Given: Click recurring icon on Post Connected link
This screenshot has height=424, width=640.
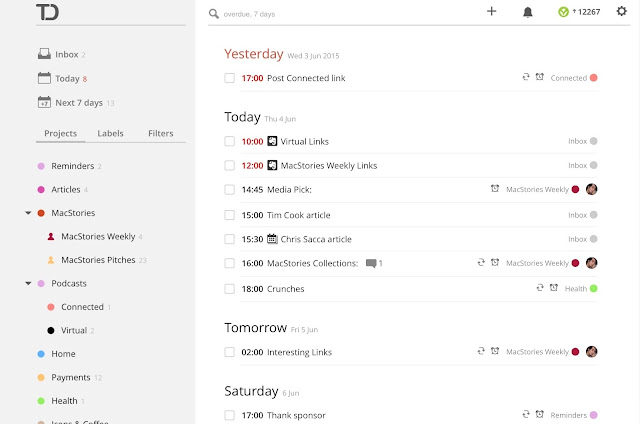Looking at the screenshot, I should click(x=526, y=77).
